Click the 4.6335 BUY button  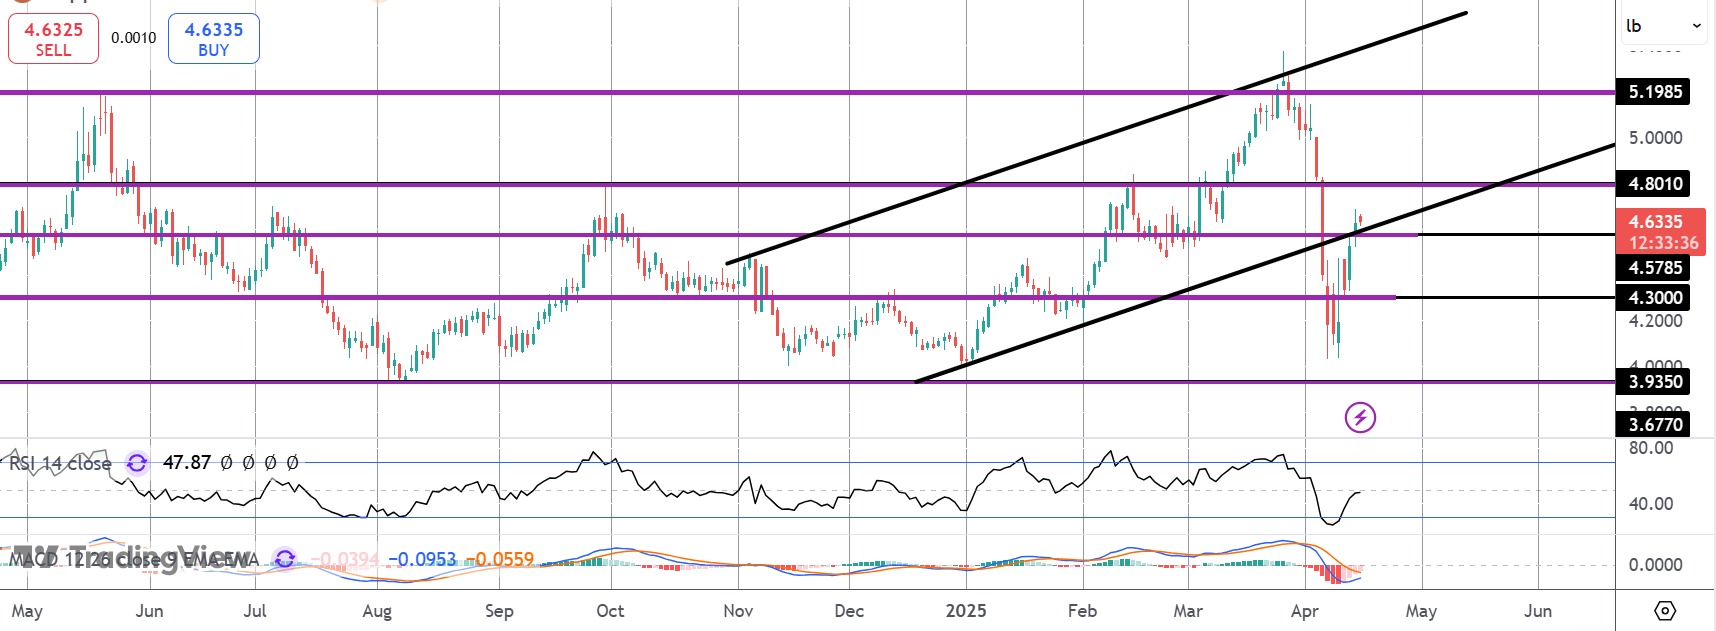click(213, 39)
